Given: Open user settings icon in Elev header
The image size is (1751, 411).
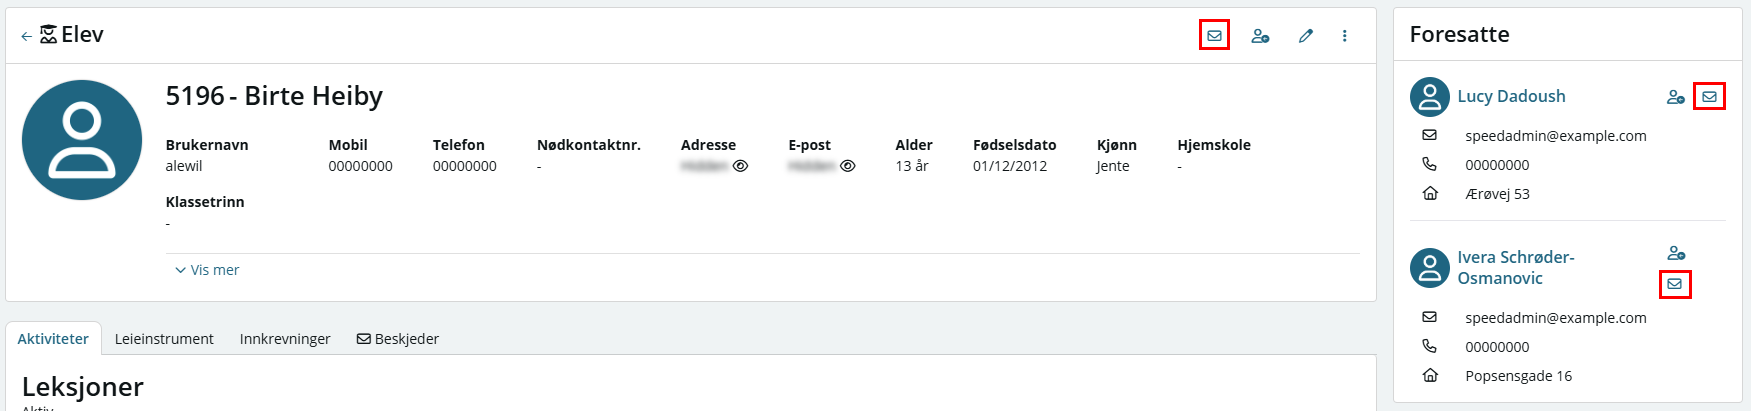Looking at the screenshot, I should pyautogui.click(x=1260, y=36).
